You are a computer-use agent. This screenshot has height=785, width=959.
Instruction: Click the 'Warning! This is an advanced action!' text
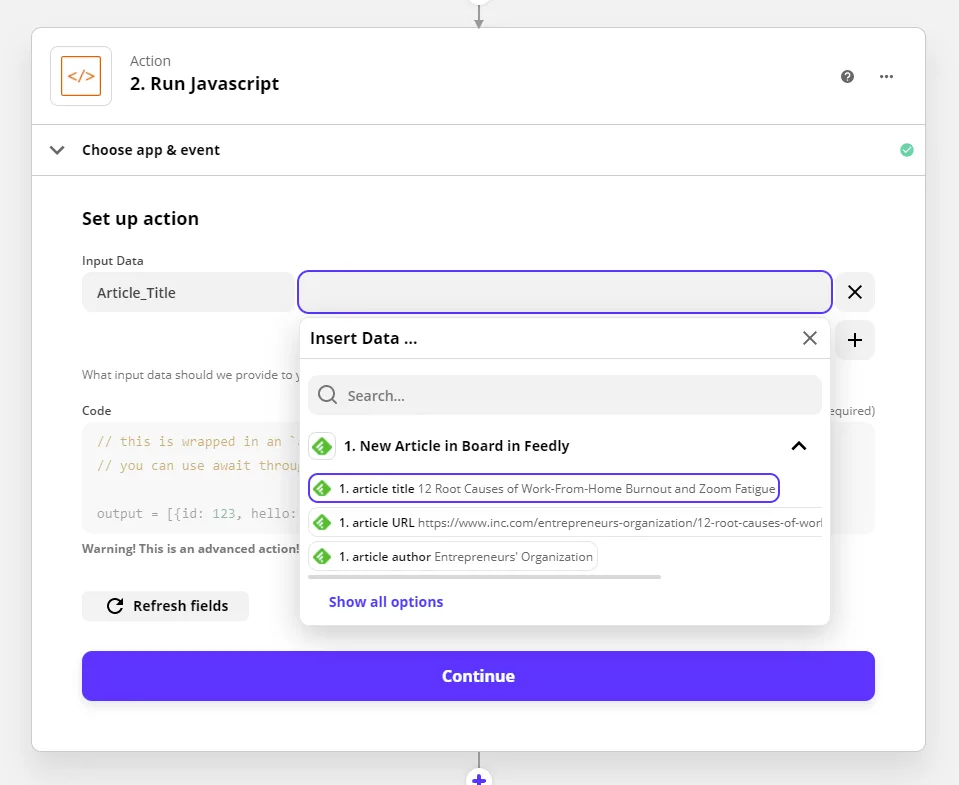[x=191, y=548]
